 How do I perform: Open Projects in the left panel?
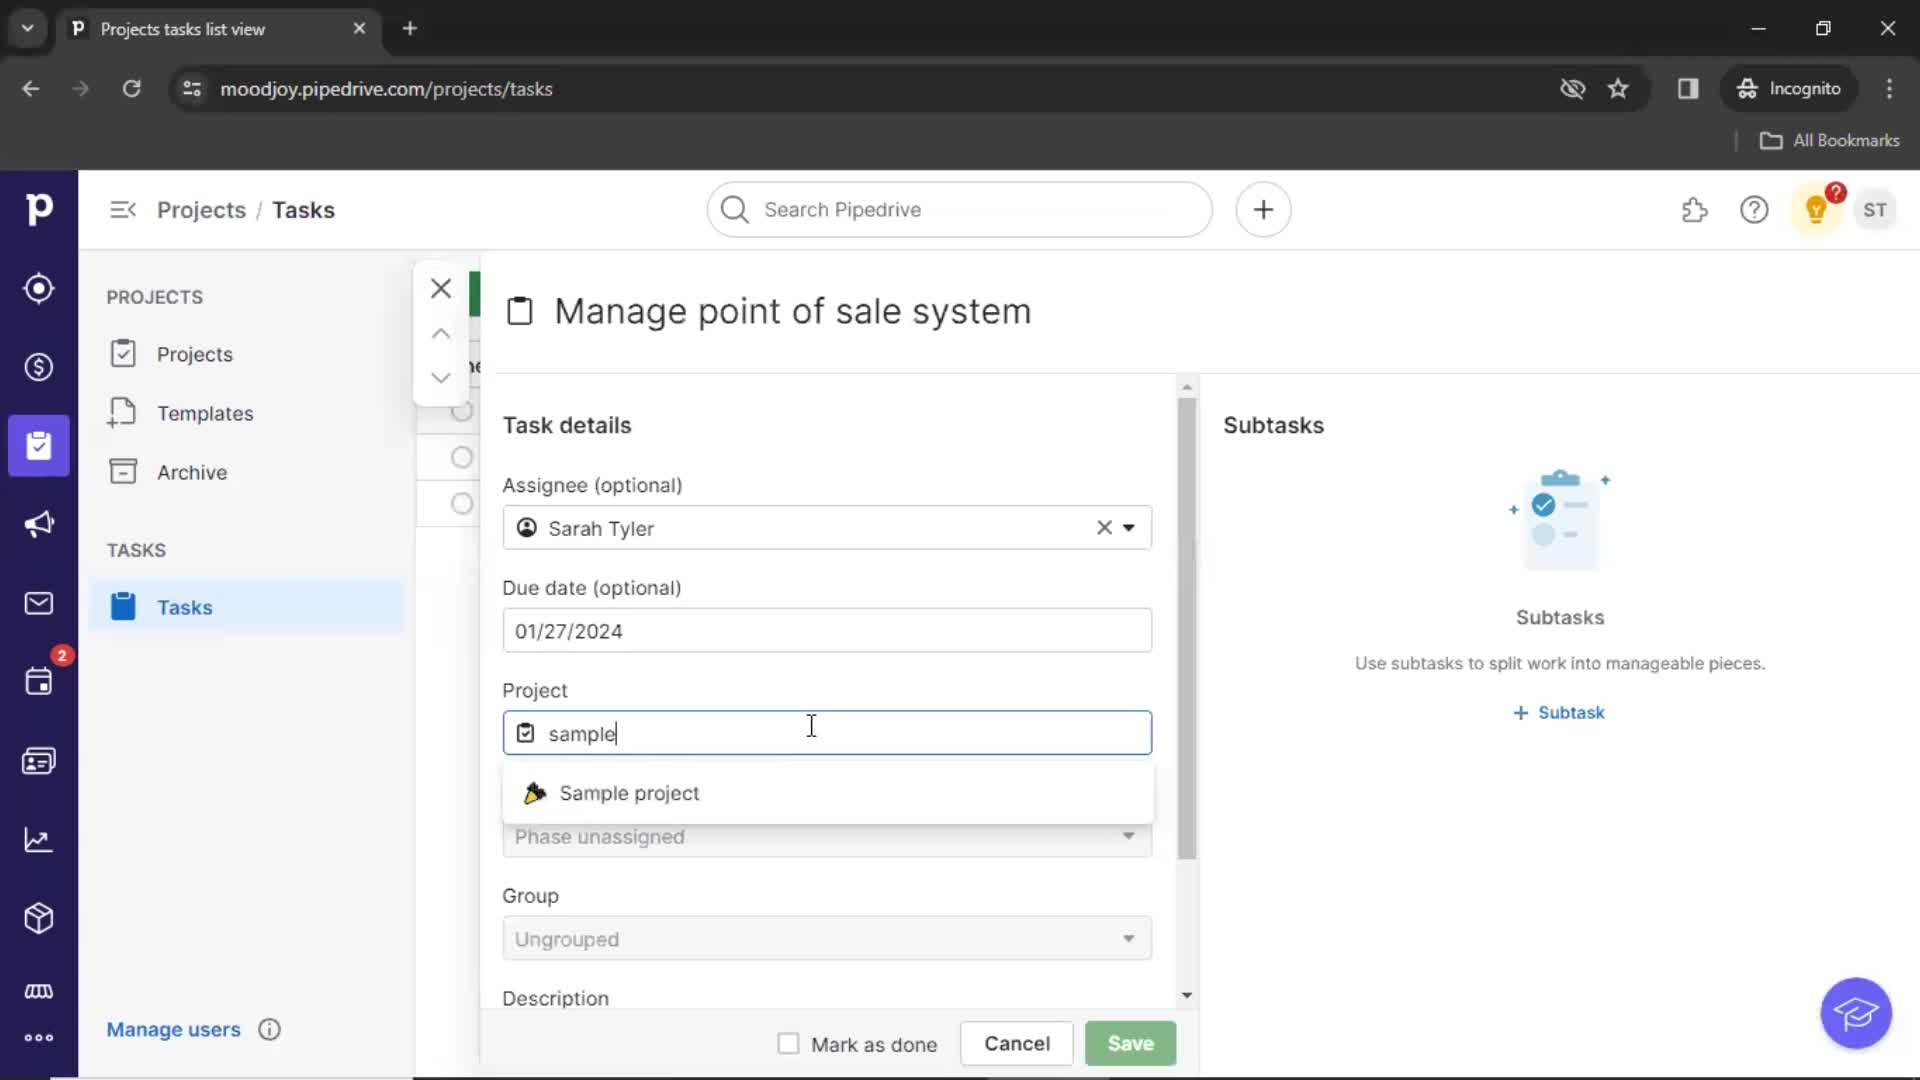tap(194, 354)
